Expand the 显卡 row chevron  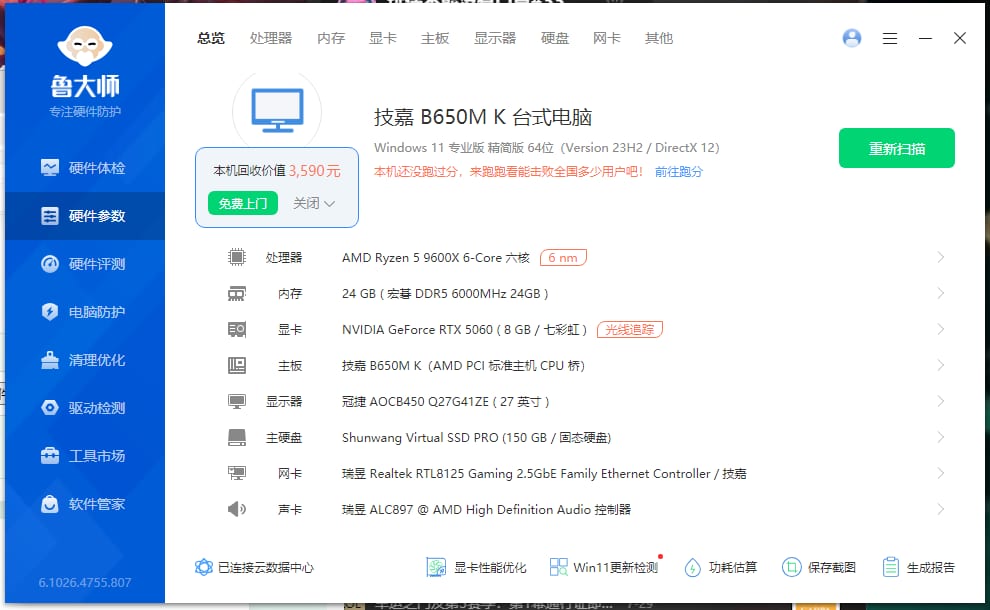(x=941, y=330)
